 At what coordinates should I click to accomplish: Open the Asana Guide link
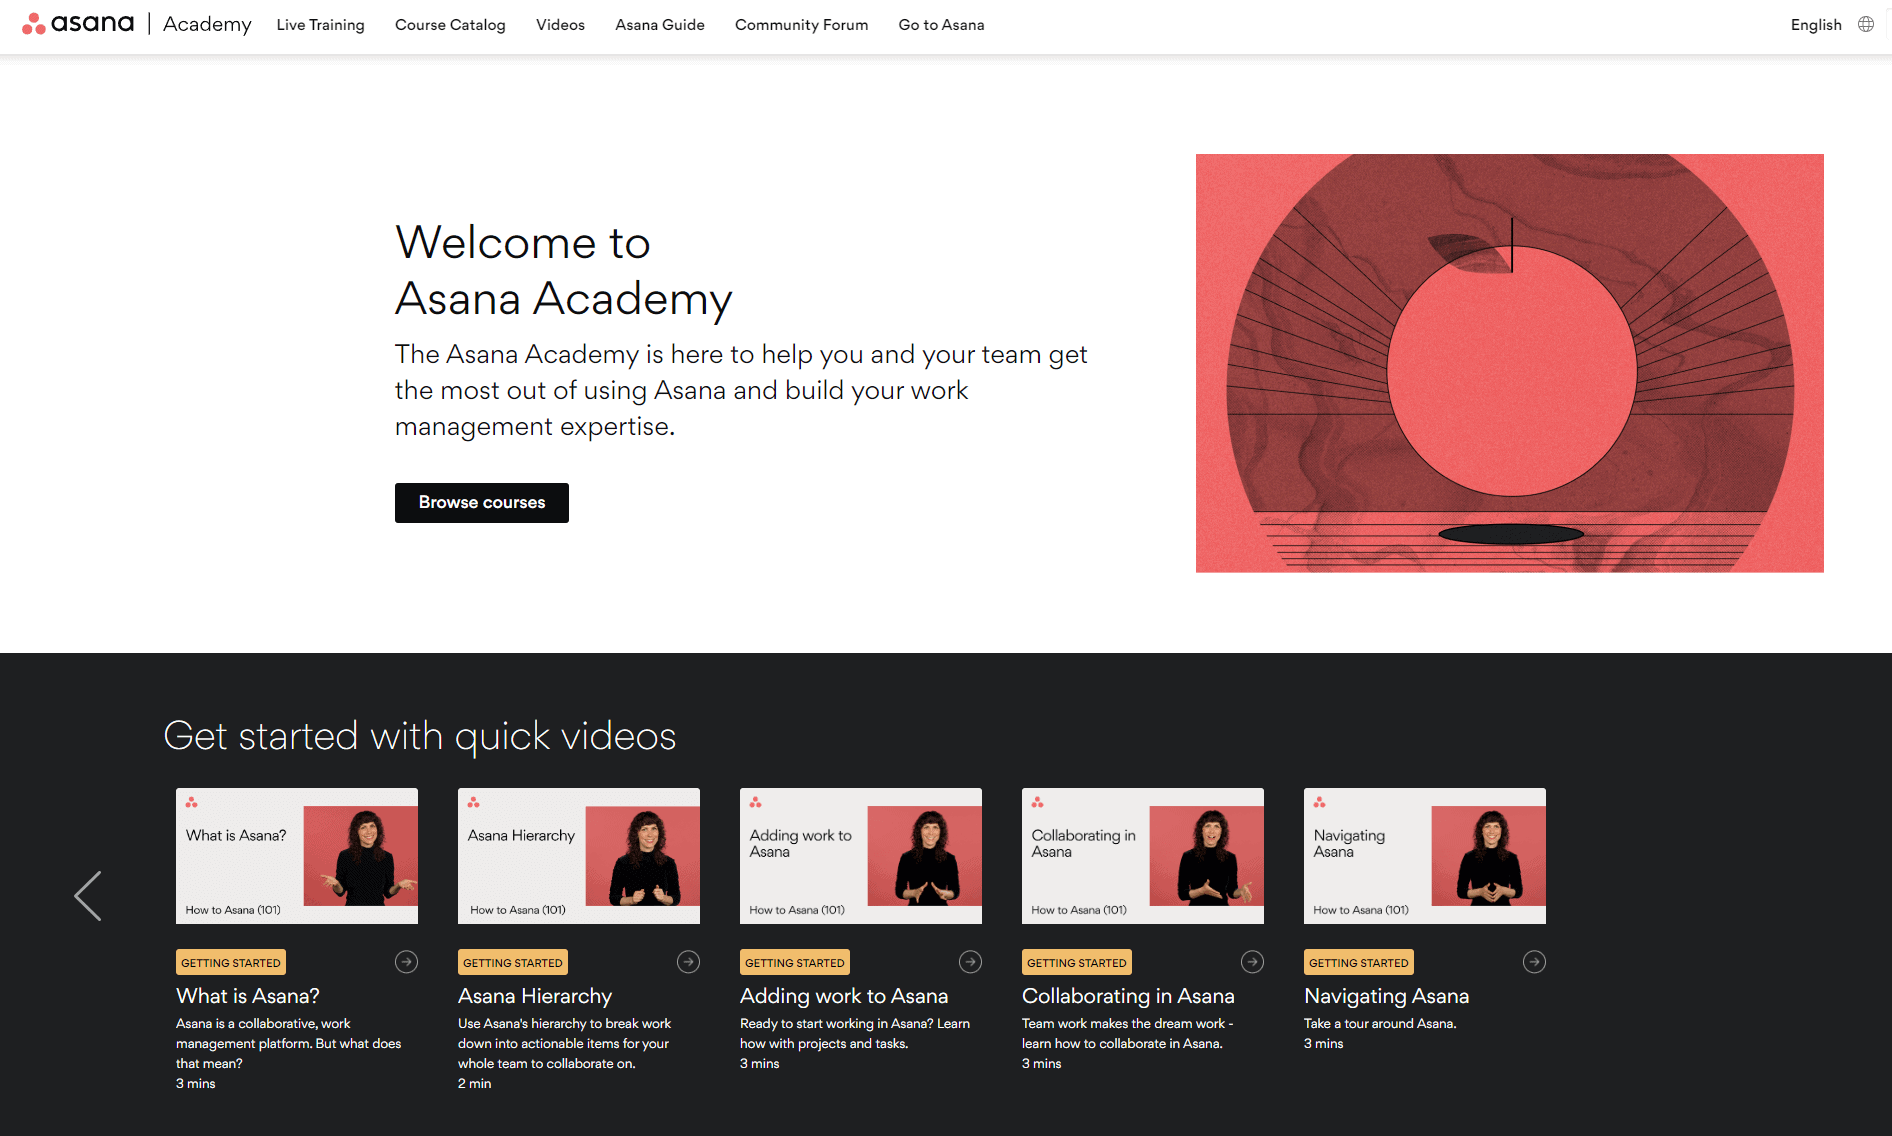click(x=660, y=25)
